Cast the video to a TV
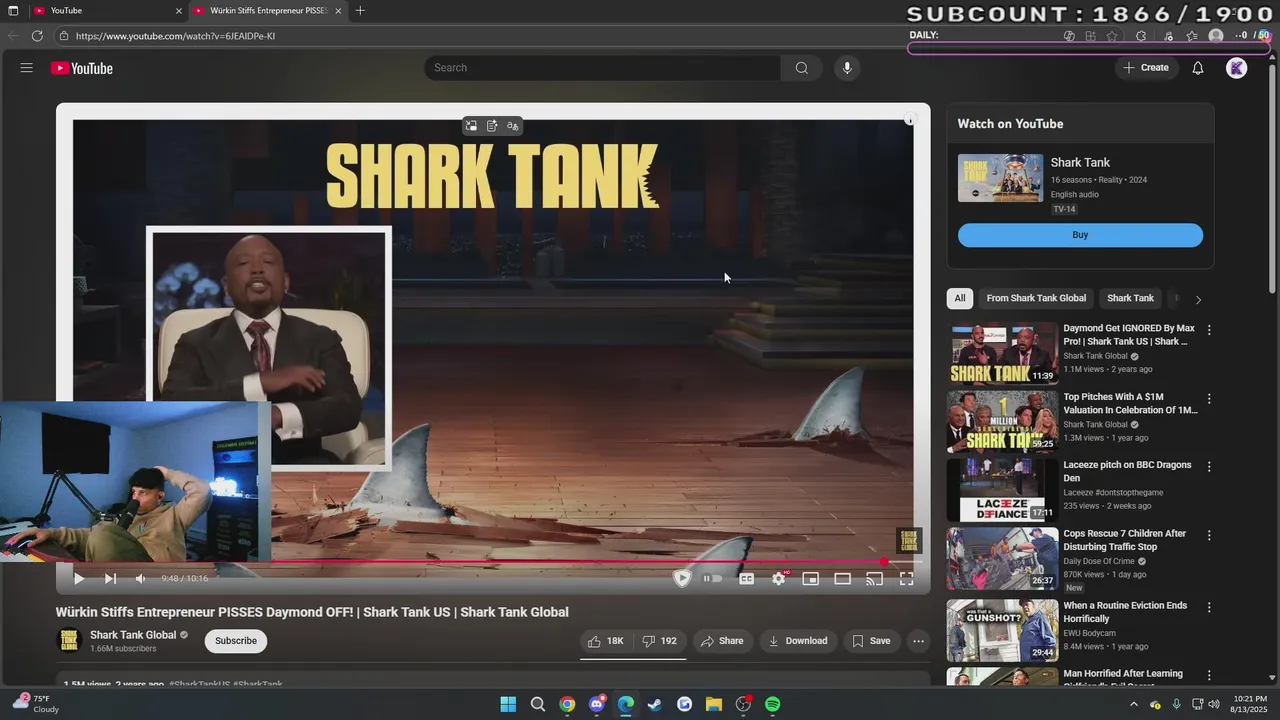Image resolution: width=1280 pixels, height=720 pixels. pos(875,578)
